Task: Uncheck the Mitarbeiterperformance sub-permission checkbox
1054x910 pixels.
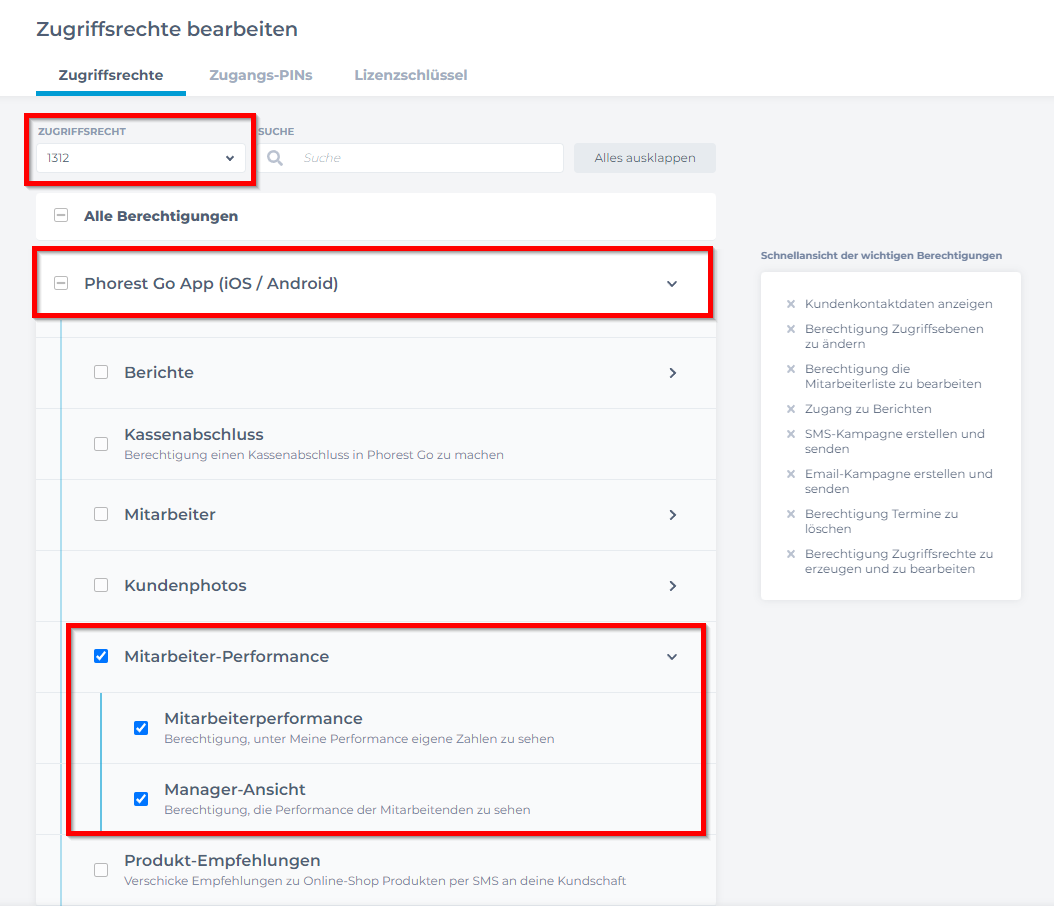Action: click(141, 728)
